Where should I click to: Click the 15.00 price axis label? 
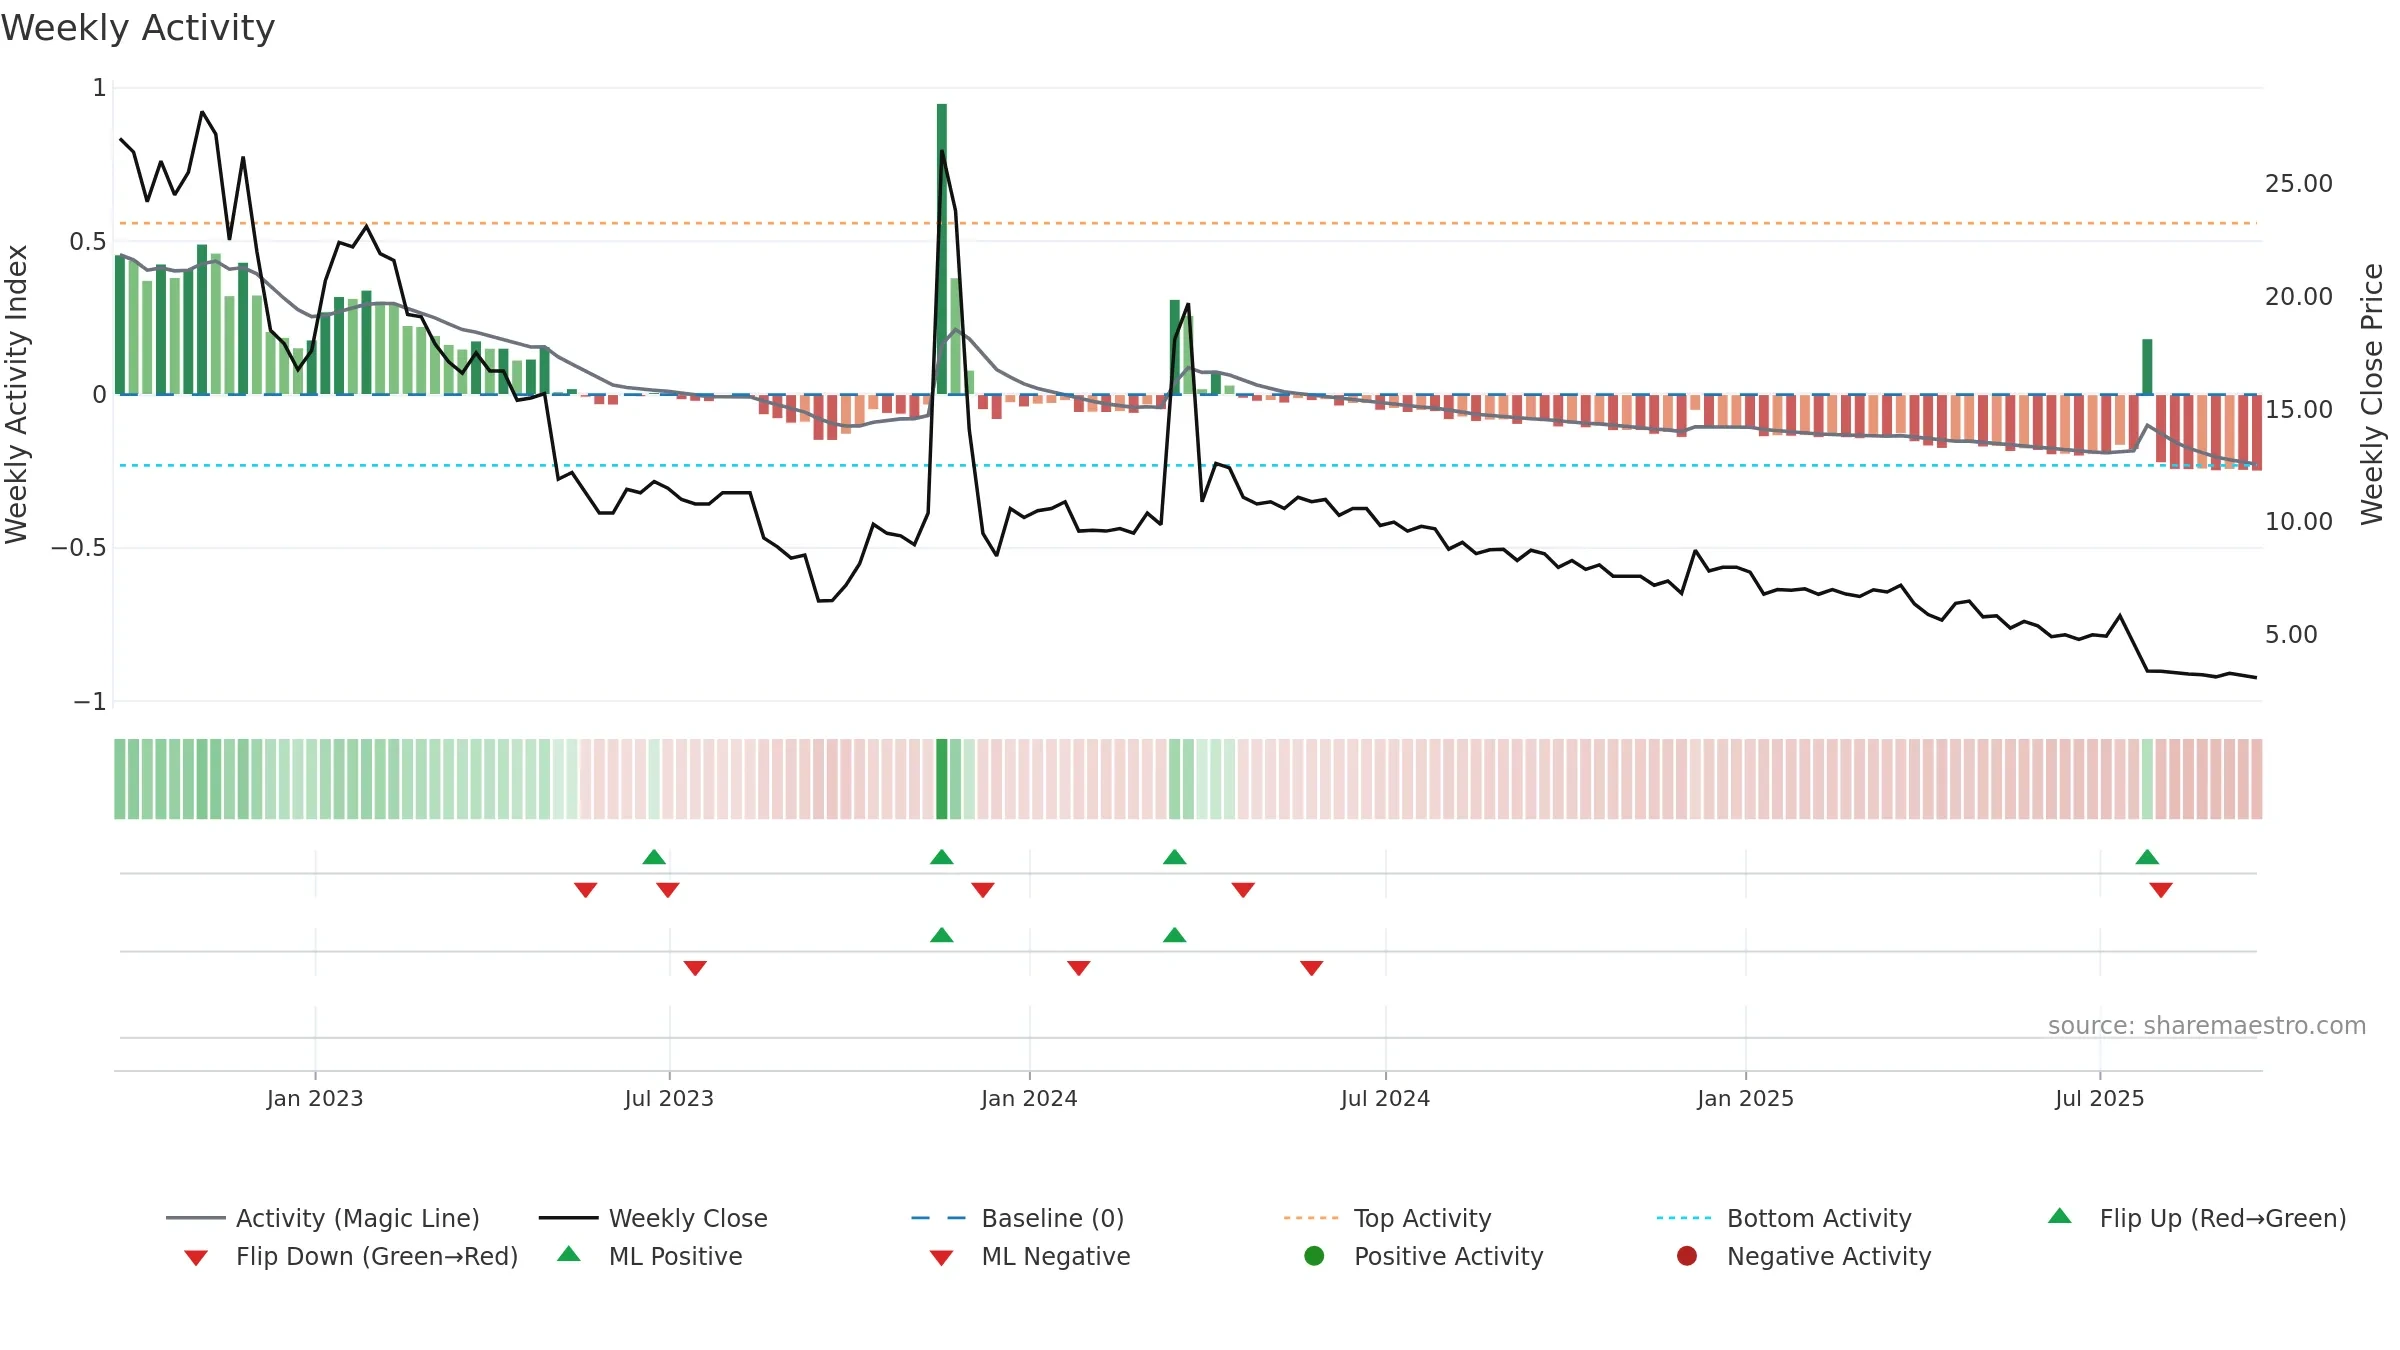[2299, 410]
